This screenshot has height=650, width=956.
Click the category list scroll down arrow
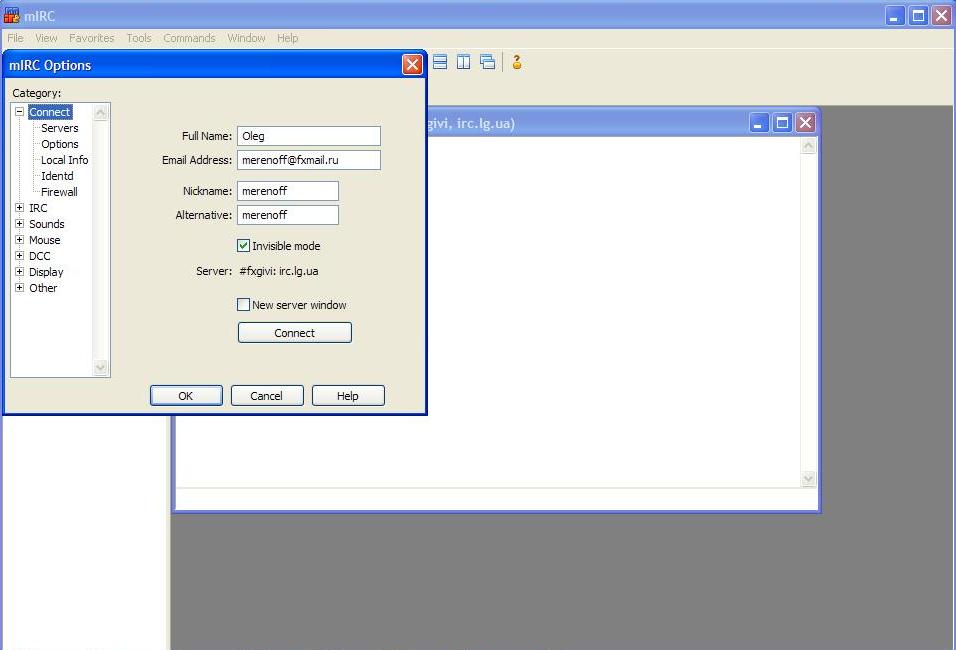pyautogui.click(x=101, y=367)
